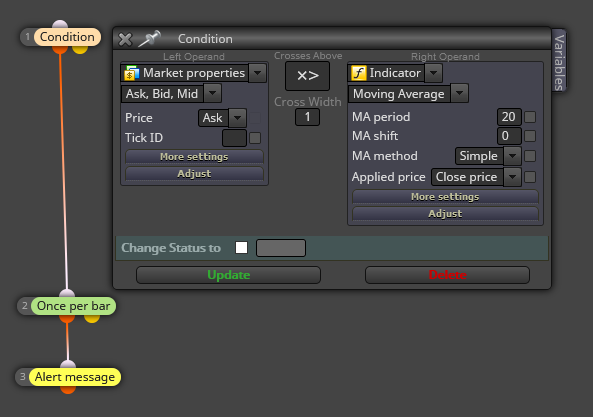Click Once per bar's top input connector
This screenshot has height=417, width=593.
pyautogui.click(x=67, y=293)
